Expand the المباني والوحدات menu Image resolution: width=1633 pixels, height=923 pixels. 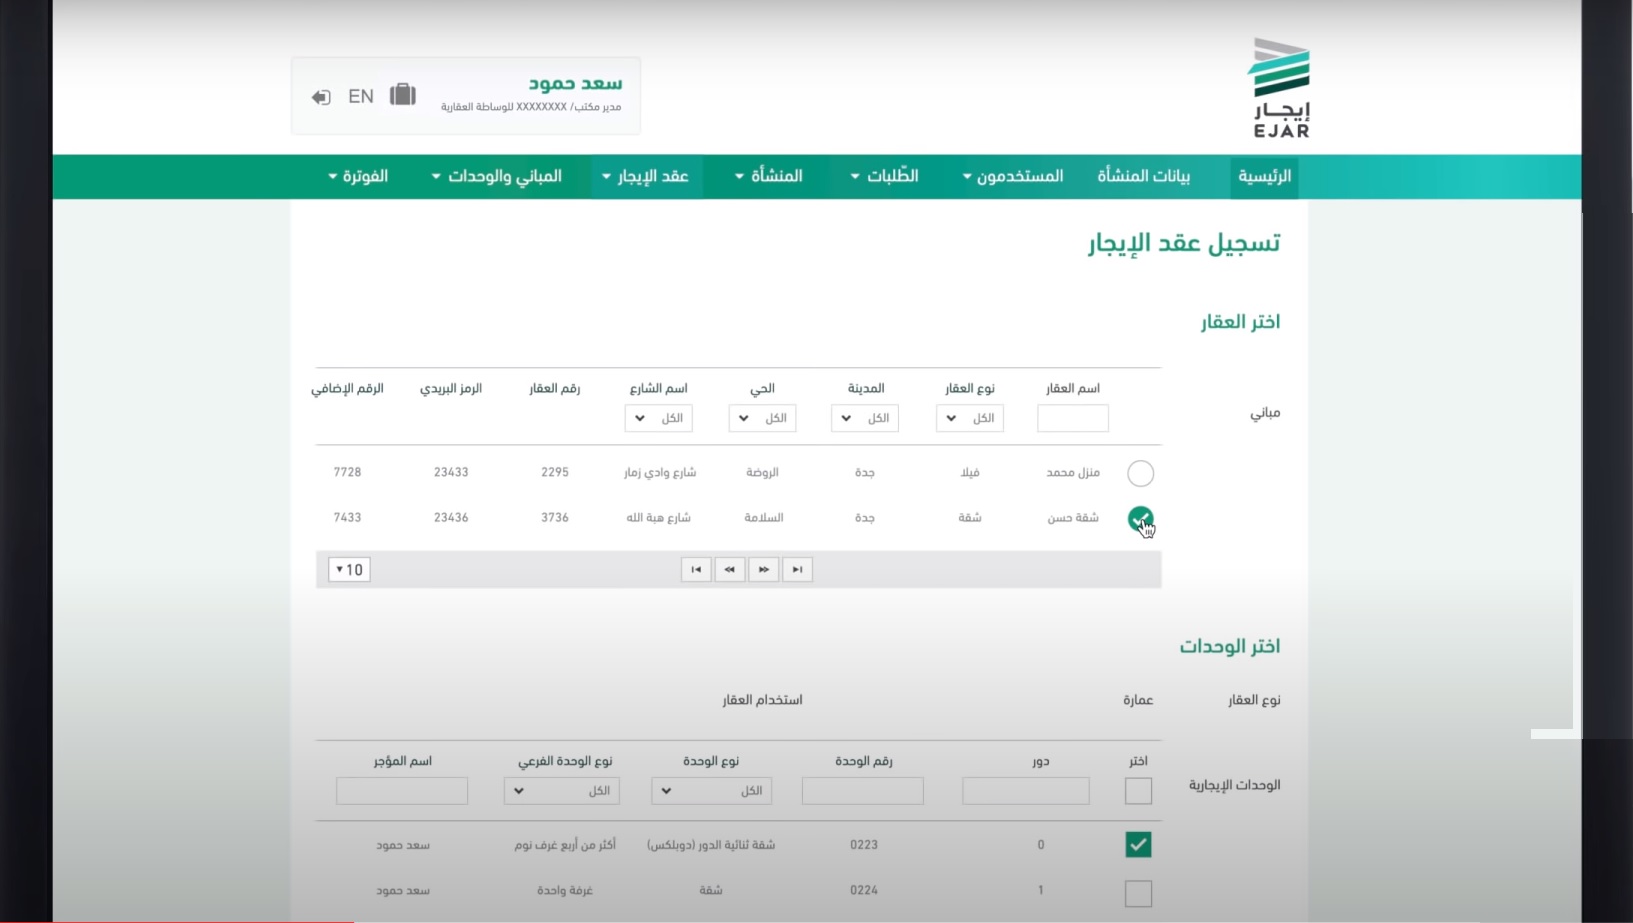point(497,176)
